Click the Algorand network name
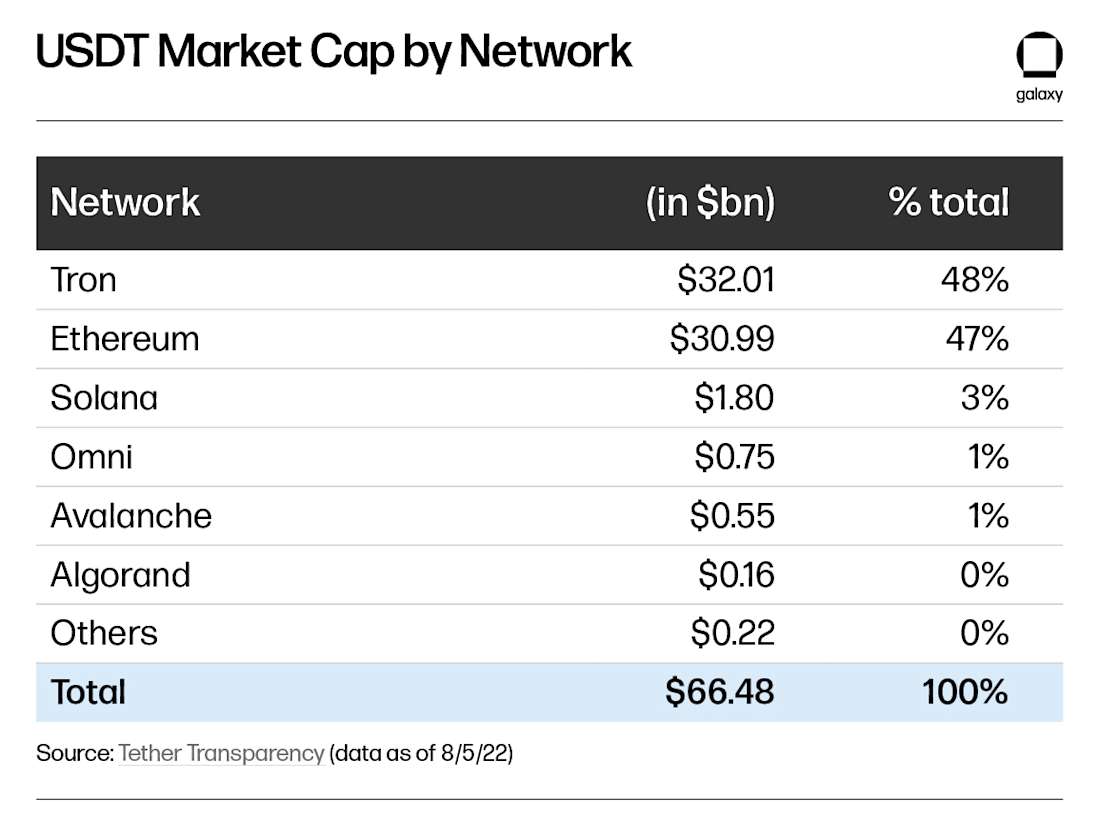The image size is (1100, 821). click(121, 575)
